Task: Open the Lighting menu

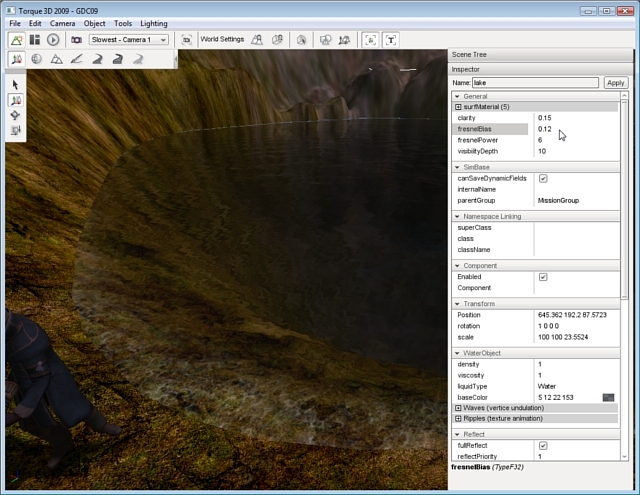Action: point(153,23)
